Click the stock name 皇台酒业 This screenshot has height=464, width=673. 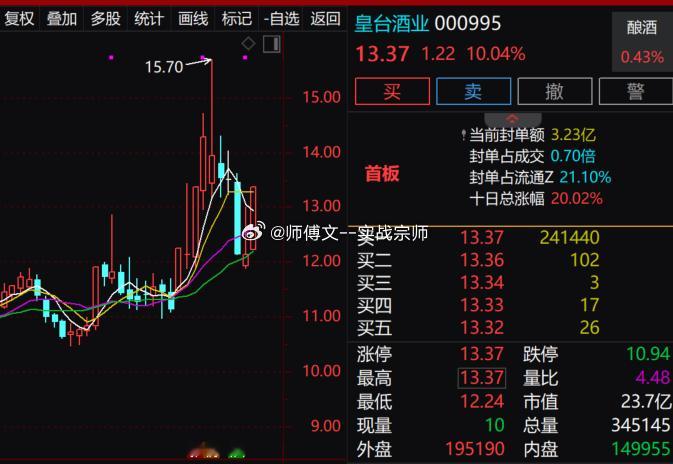[391, 24]
